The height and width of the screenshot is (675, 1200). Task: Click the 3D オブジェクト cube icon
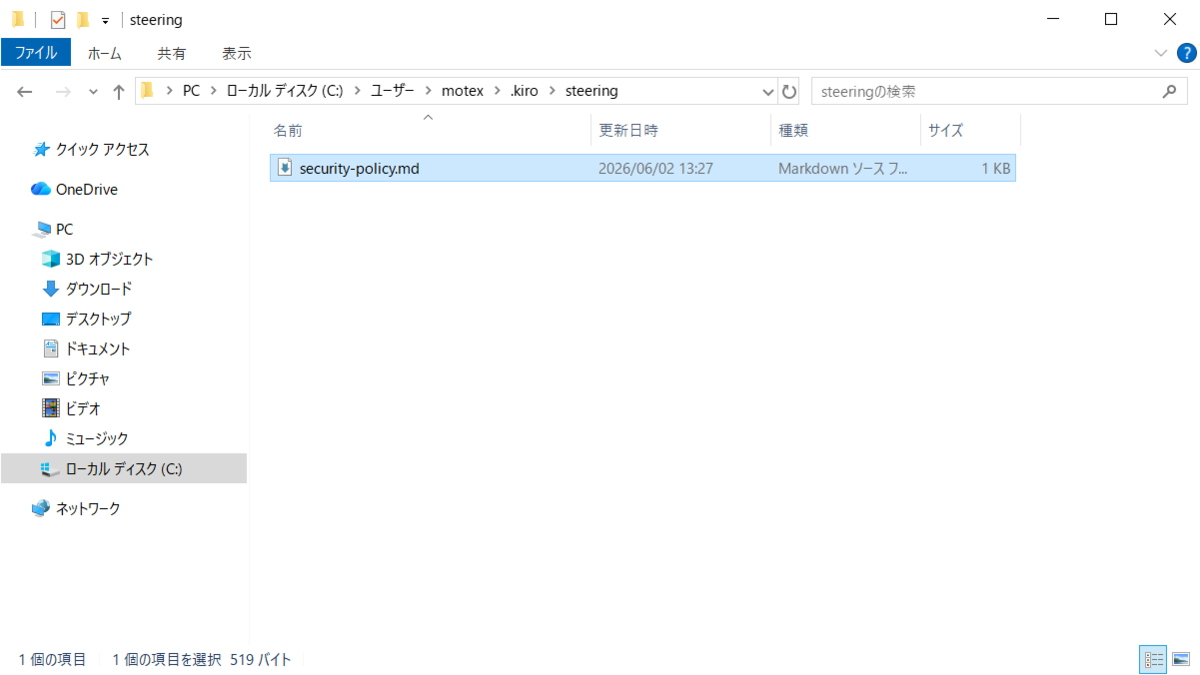pos(51,259)
